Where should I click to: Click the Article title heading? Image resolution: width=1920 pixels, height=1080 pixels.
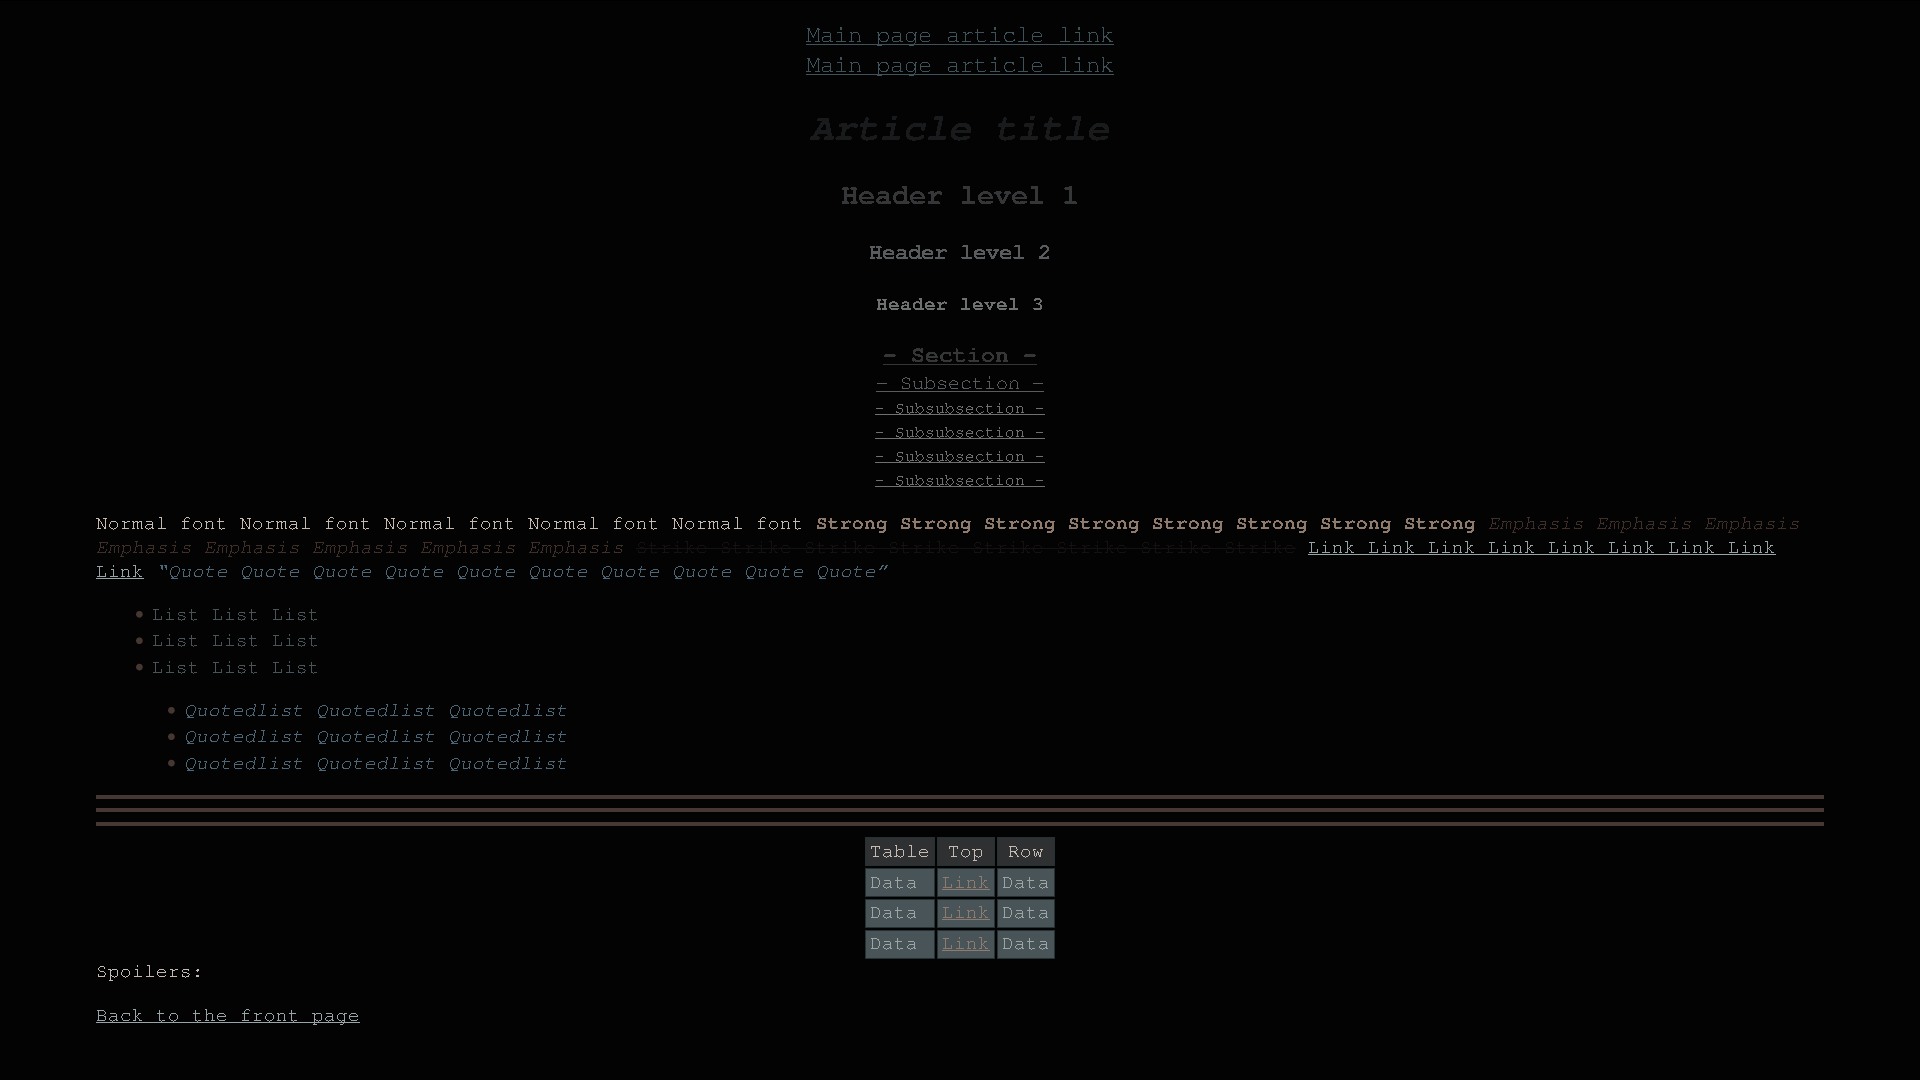[x=959, y=129]
